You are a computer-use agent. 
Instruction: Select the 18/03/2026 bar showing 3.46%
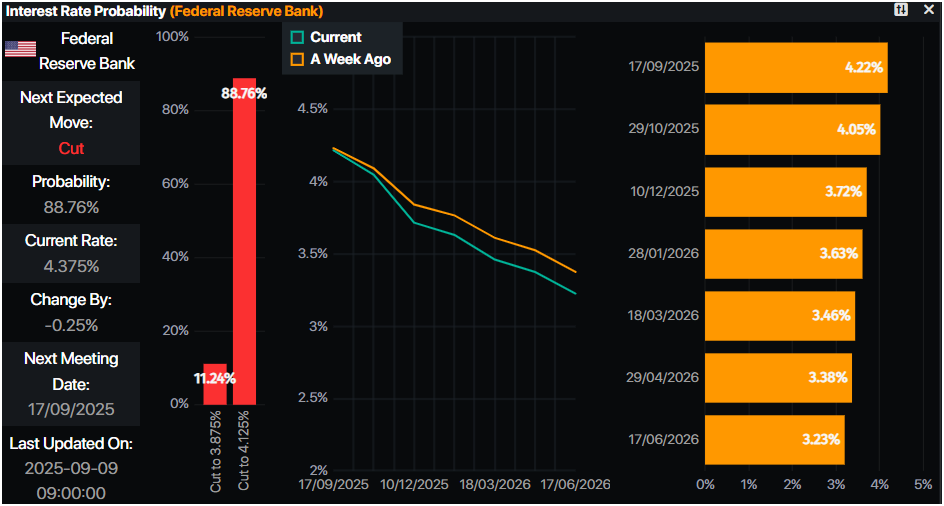coord(779,315)
